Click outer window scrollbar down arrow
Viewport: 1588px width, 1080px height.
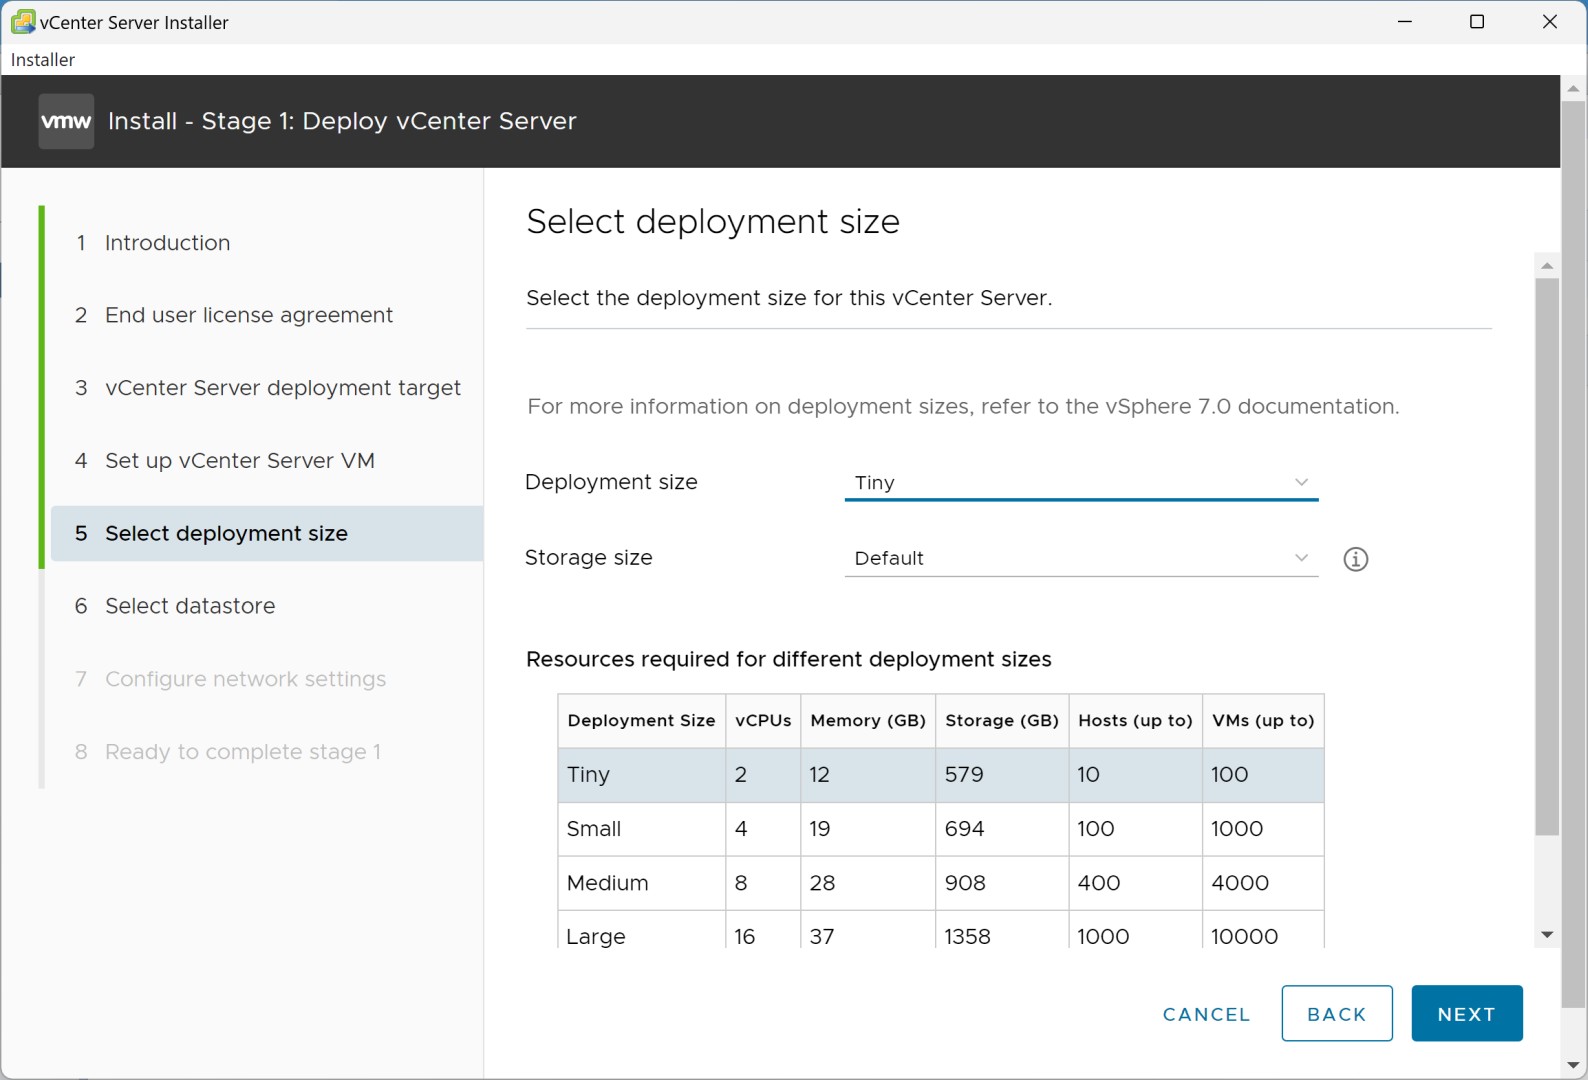1574,1066
